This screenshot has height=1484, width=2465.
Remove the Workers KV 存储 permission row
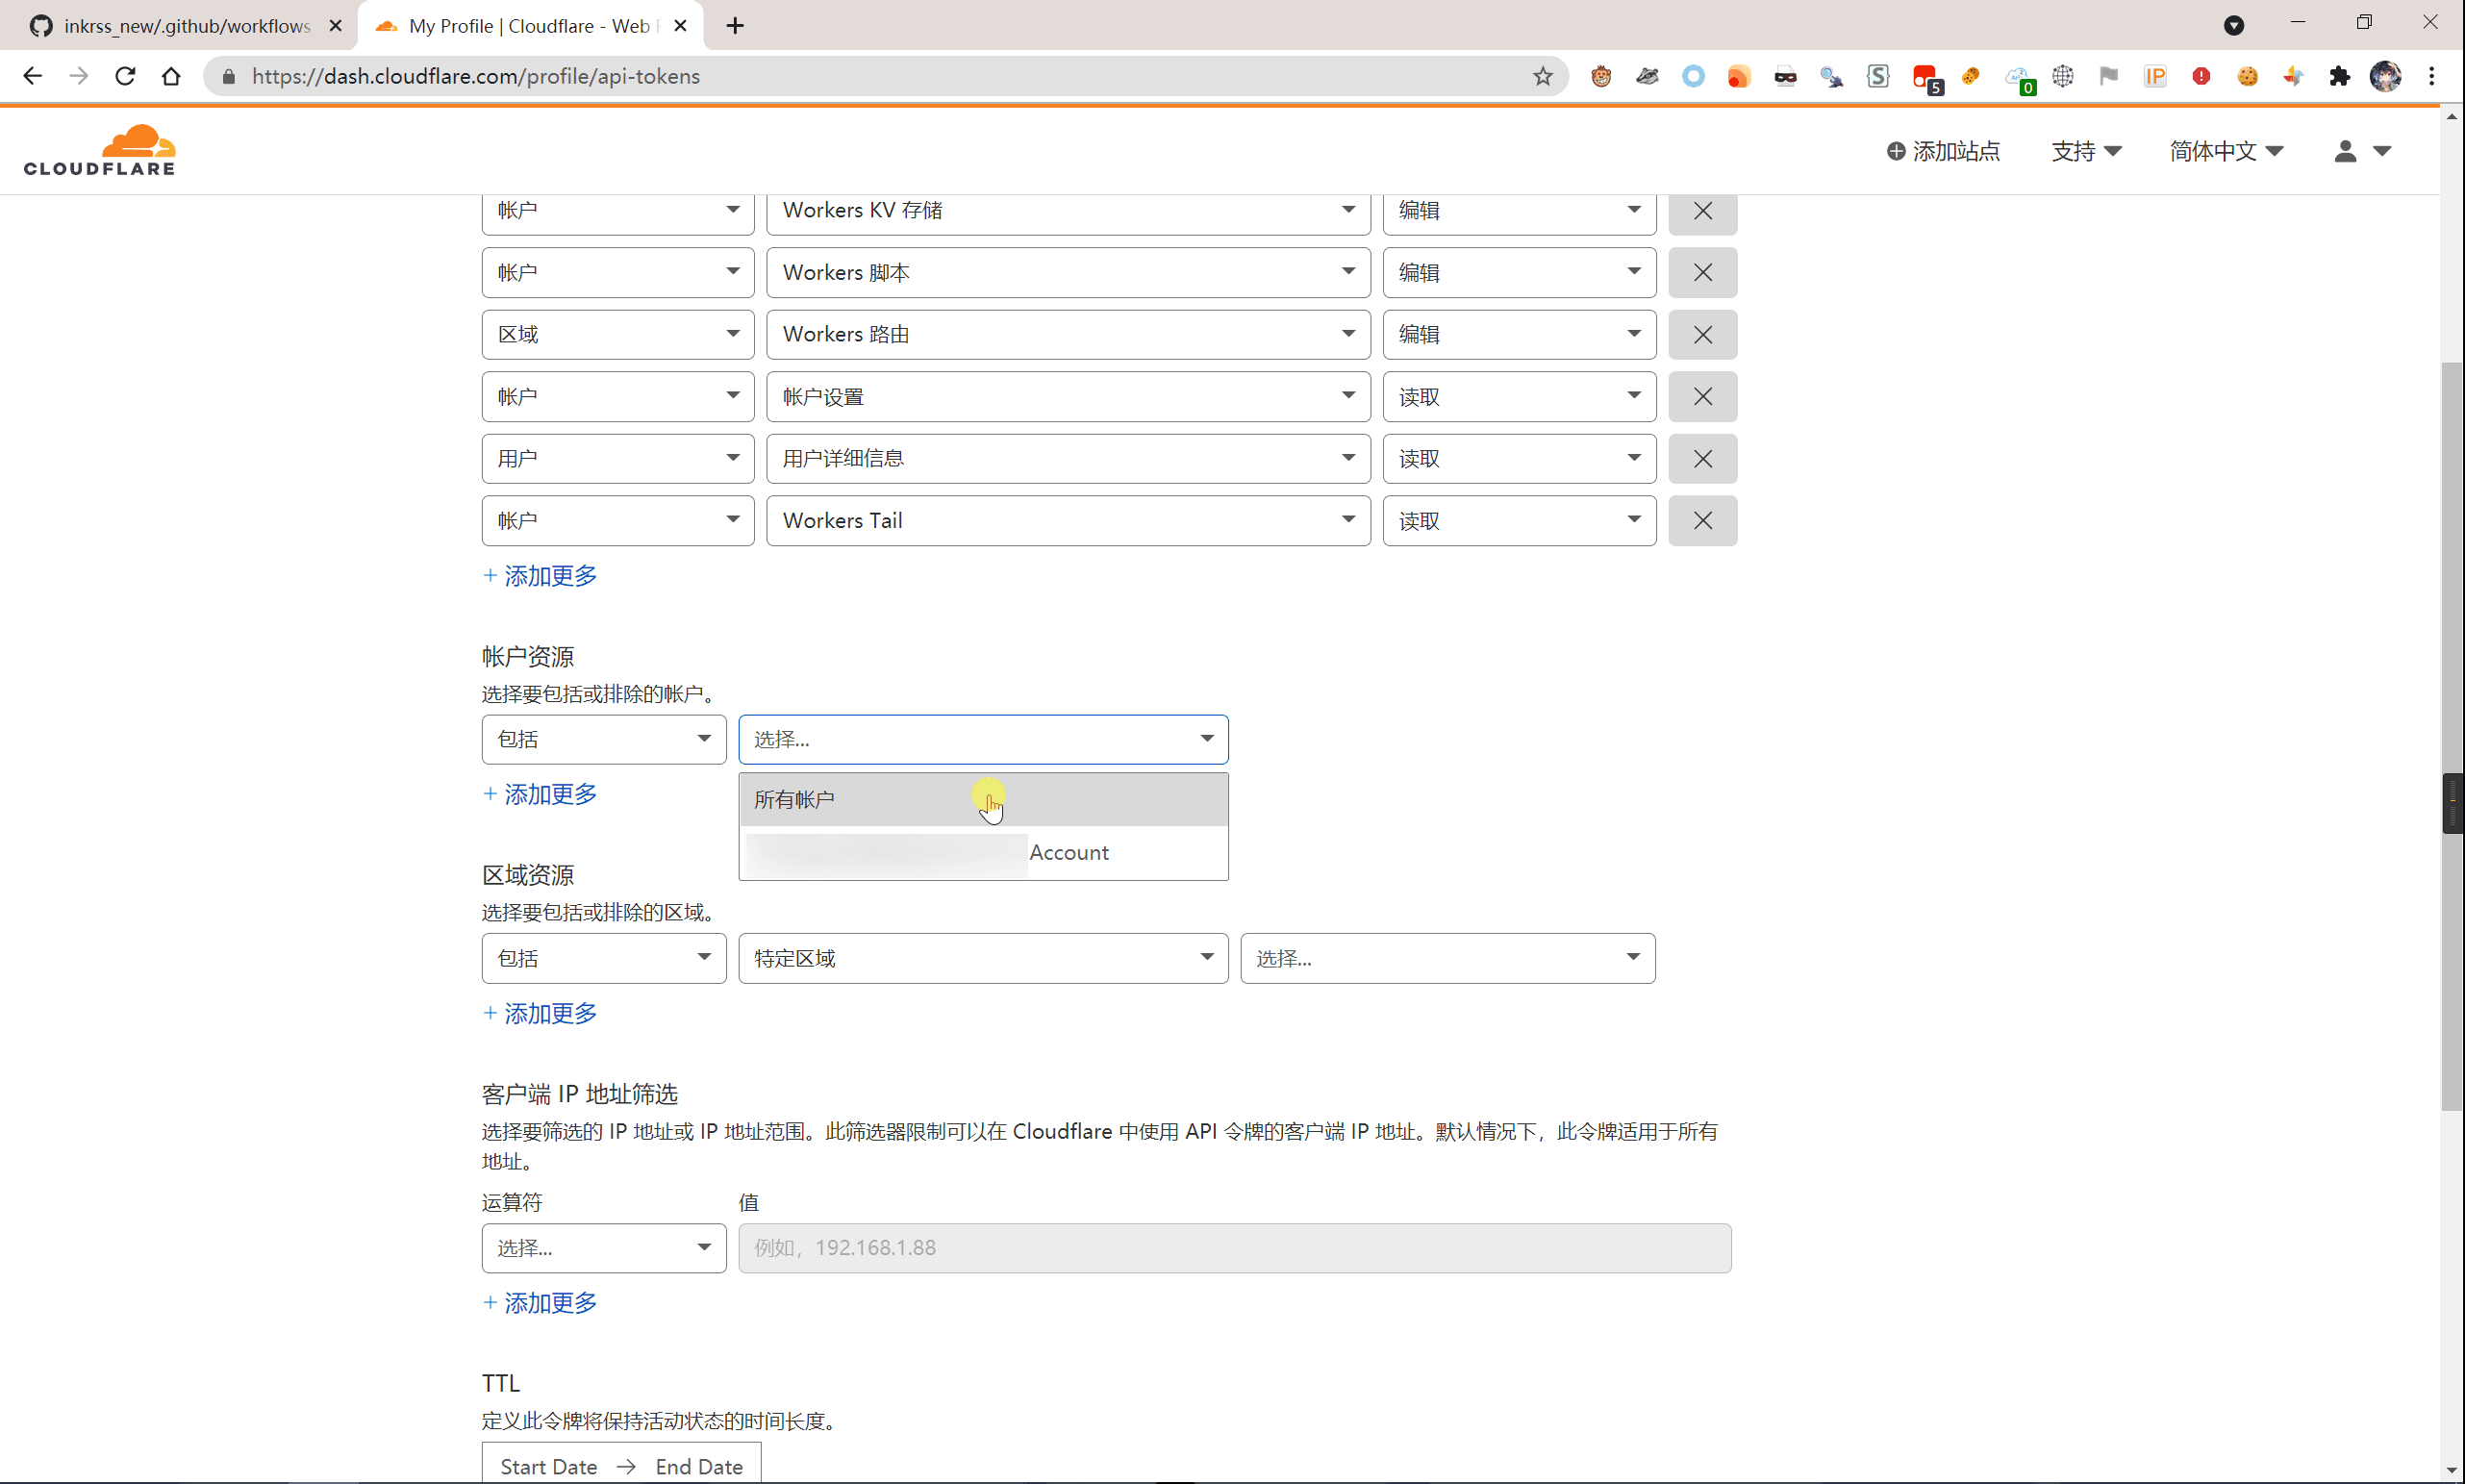1702,210
